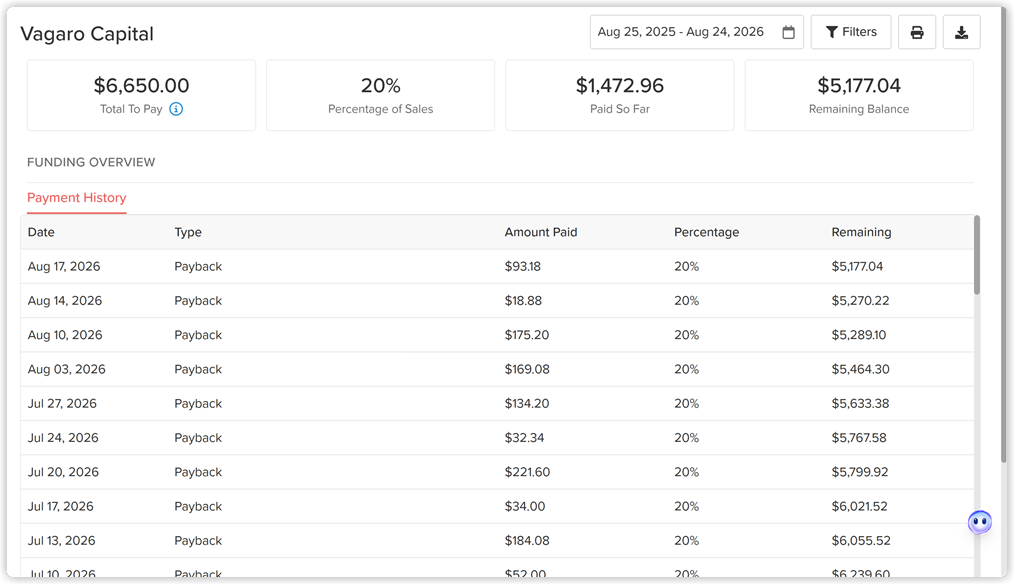Open the chat assistant bubble icon
The width and height of the screenshot is (1015, 585).
point(979,522)
